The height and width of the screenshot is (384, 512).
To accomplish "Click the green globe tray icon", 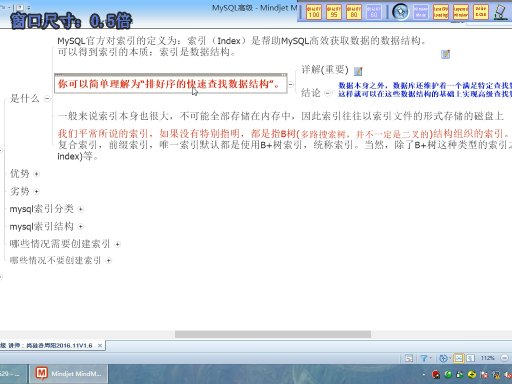I will click(x=448, y=375).
